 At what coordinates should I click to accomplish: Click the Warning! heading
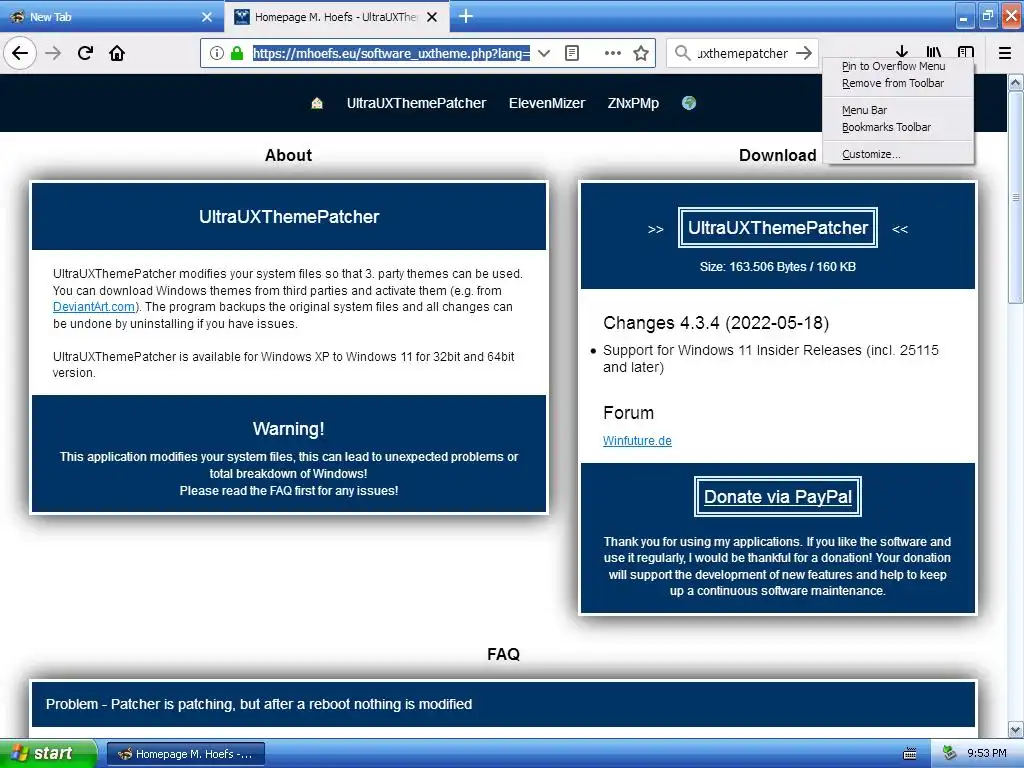pos(289,428)
